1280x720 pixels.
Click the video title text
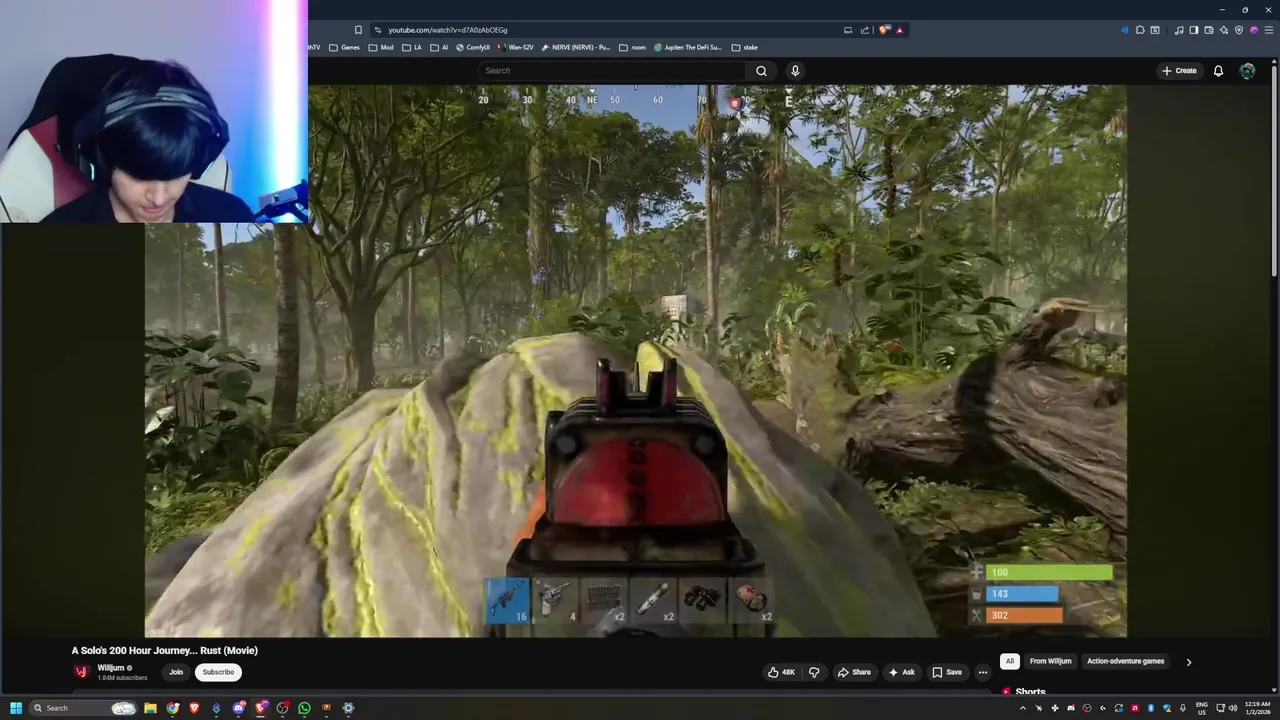click(164, 650)
